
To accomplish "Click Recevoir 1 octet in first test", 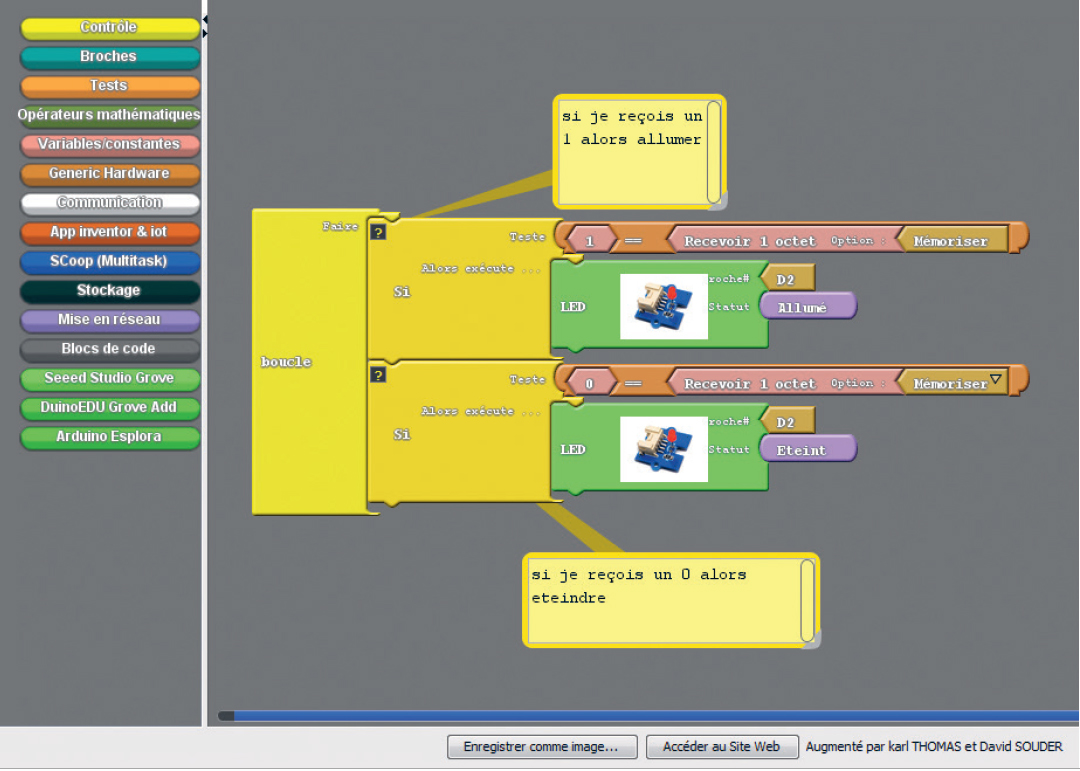I will tap(749, 241).
